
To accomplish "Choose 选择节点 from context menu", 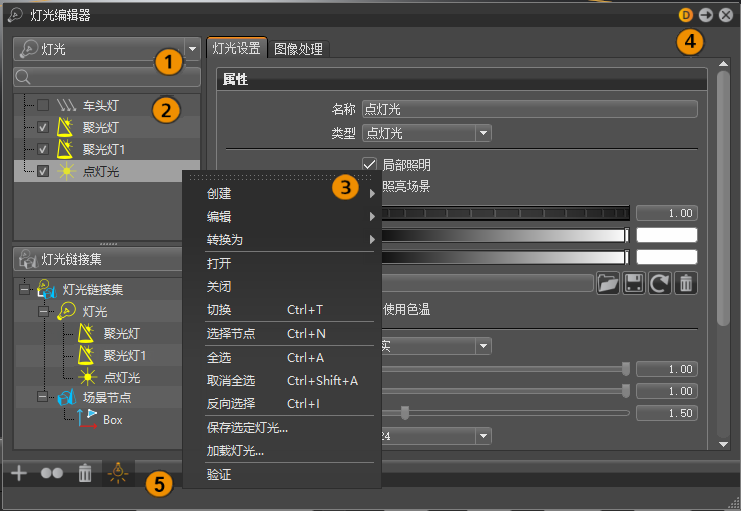I will pyautogui.click(x=282, y=334).
